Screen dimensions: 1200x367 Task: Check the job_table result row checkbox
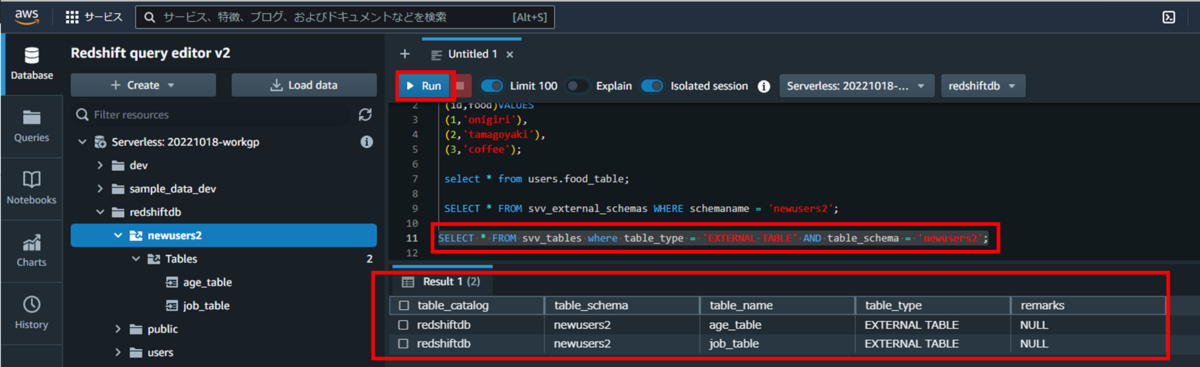click(404, 343)
